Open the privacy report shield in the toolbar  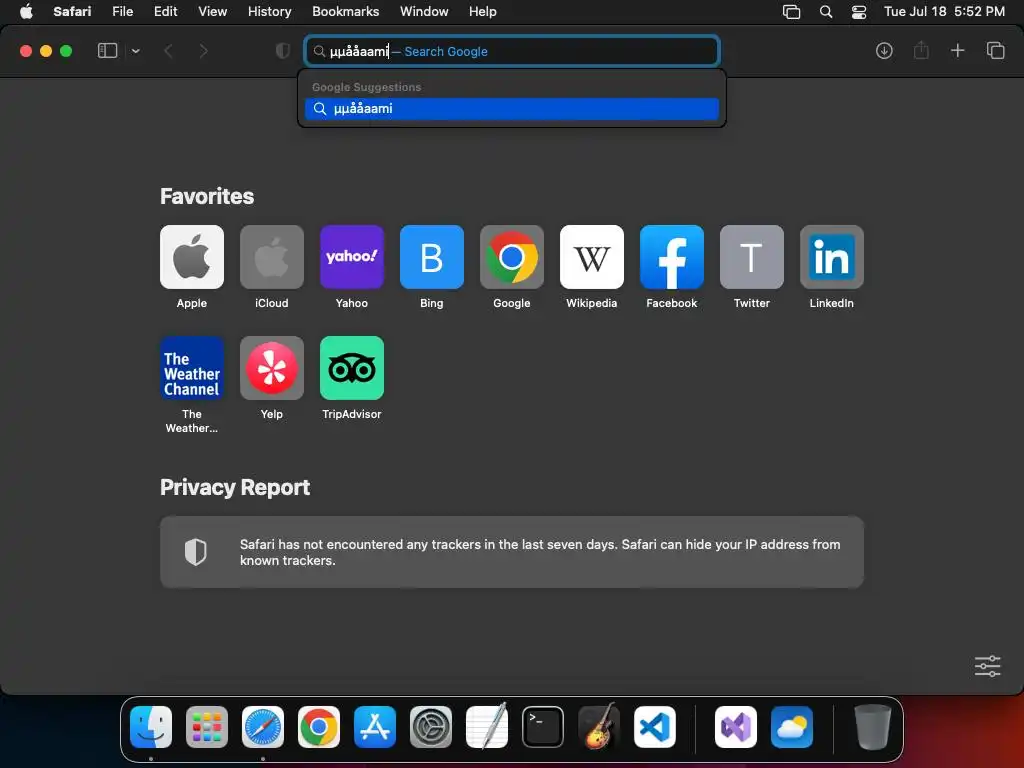[283, 51]
